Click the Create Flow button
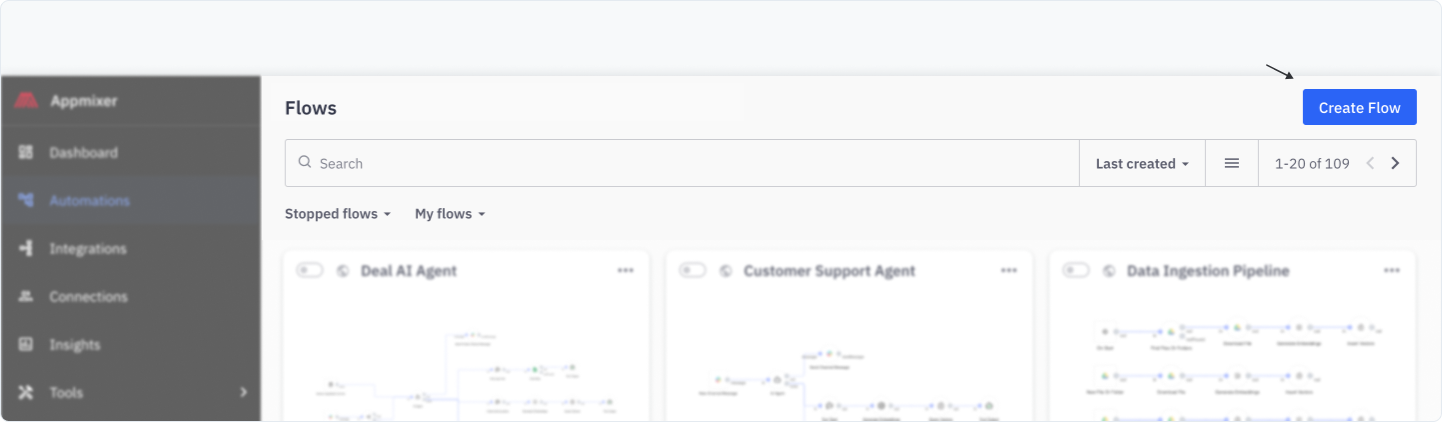Screen dimensions: 1442x422 tap(1359, 108)
